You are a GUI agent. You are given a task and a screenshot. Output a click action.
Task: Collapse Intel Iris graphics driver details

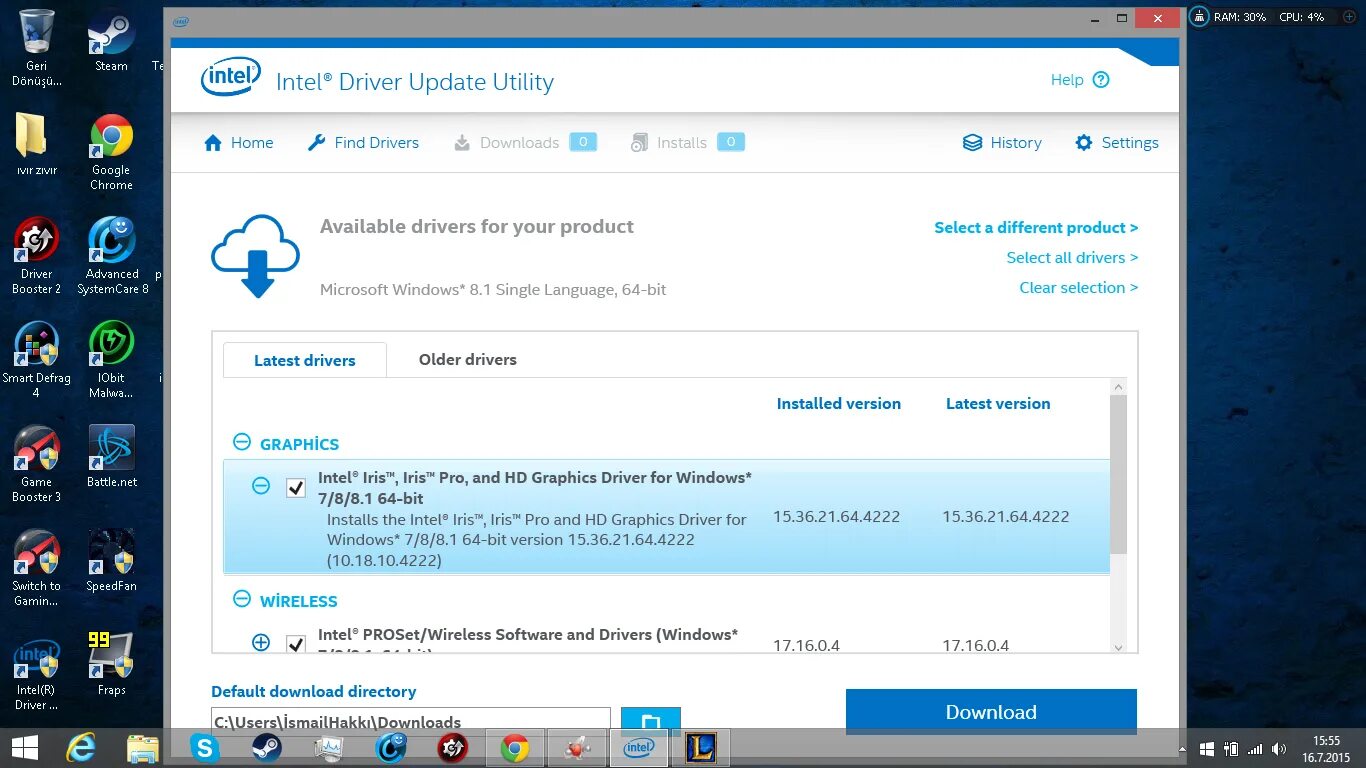click(261, 486)
